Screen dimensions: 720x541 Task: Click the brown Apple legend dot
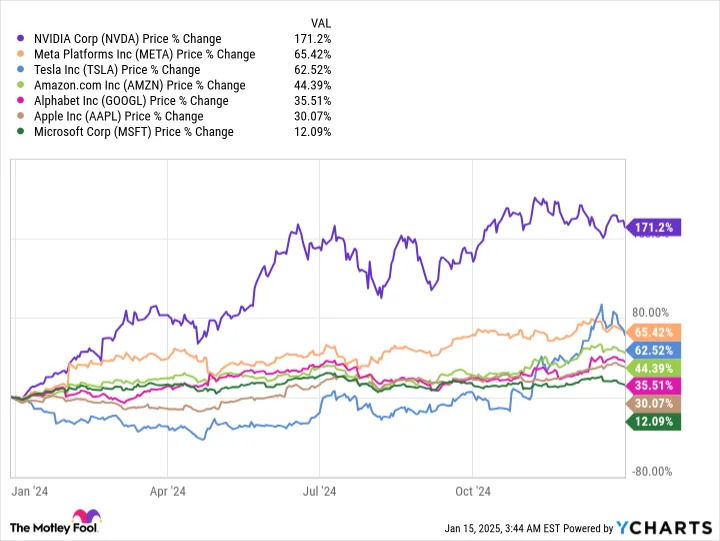(20, 116)
